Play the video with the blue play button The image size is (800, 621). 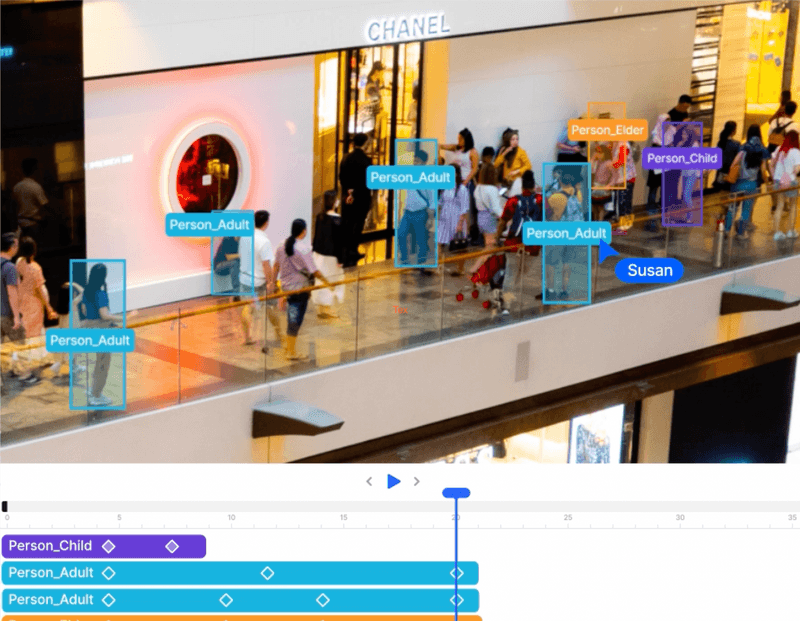(x=394, y=481)
